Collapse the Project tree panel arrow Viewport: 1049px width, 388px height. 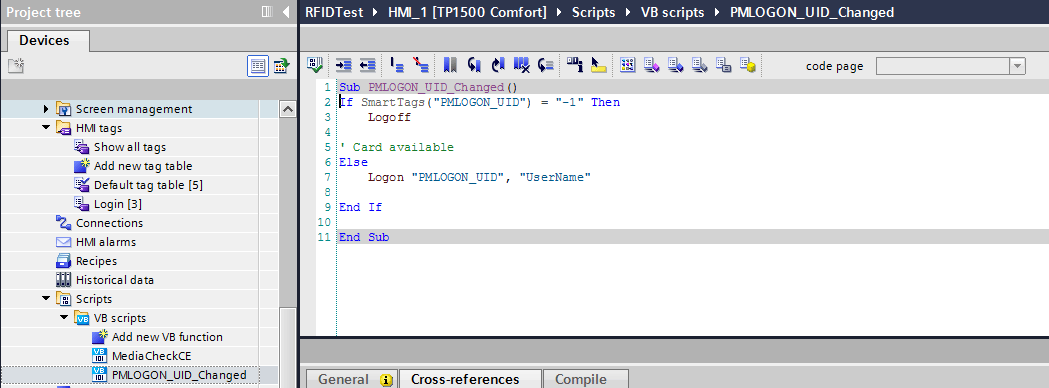click(x=286, y=12)
